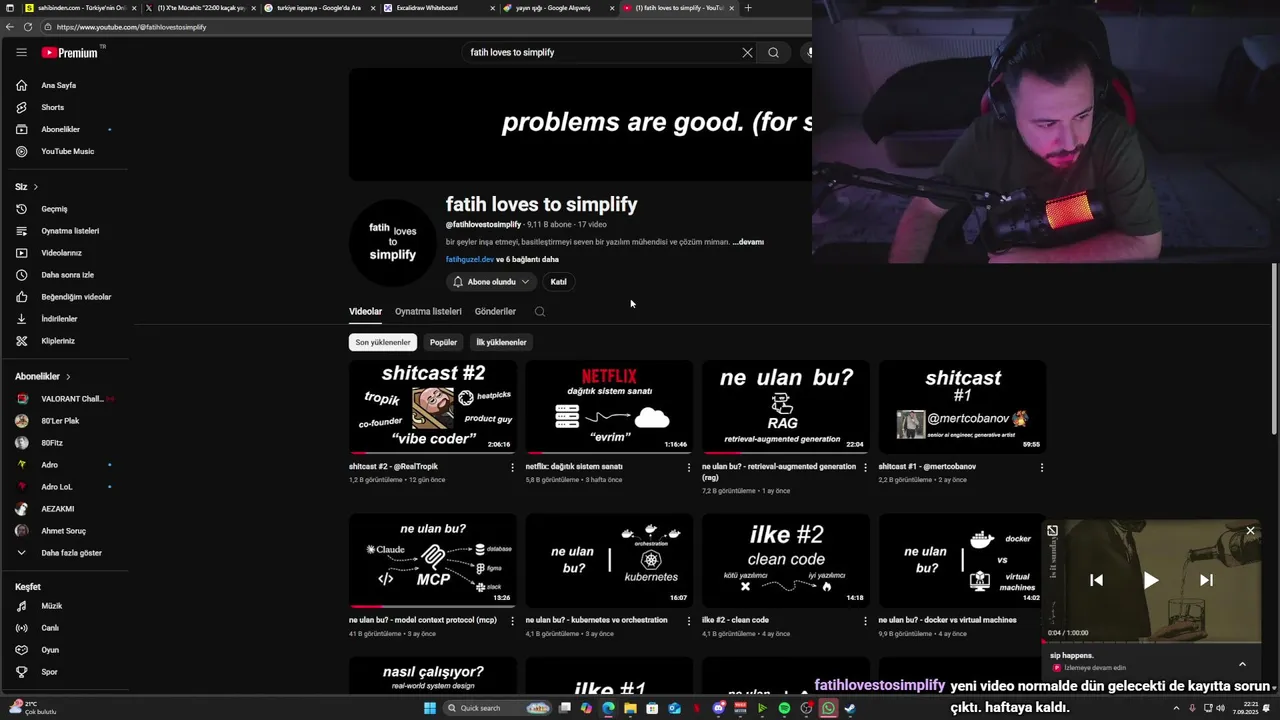Expand channel description with ...devamı
1280x720 pixels.
[748, 242]
